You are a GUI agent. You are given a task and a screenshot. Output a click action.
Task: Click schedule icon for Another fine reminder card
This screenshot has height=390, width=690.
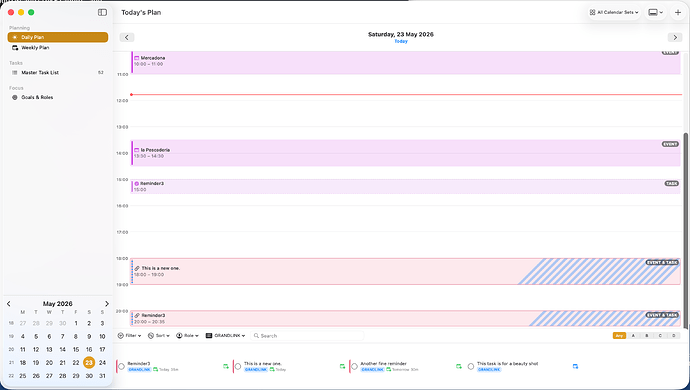[459, 366]
